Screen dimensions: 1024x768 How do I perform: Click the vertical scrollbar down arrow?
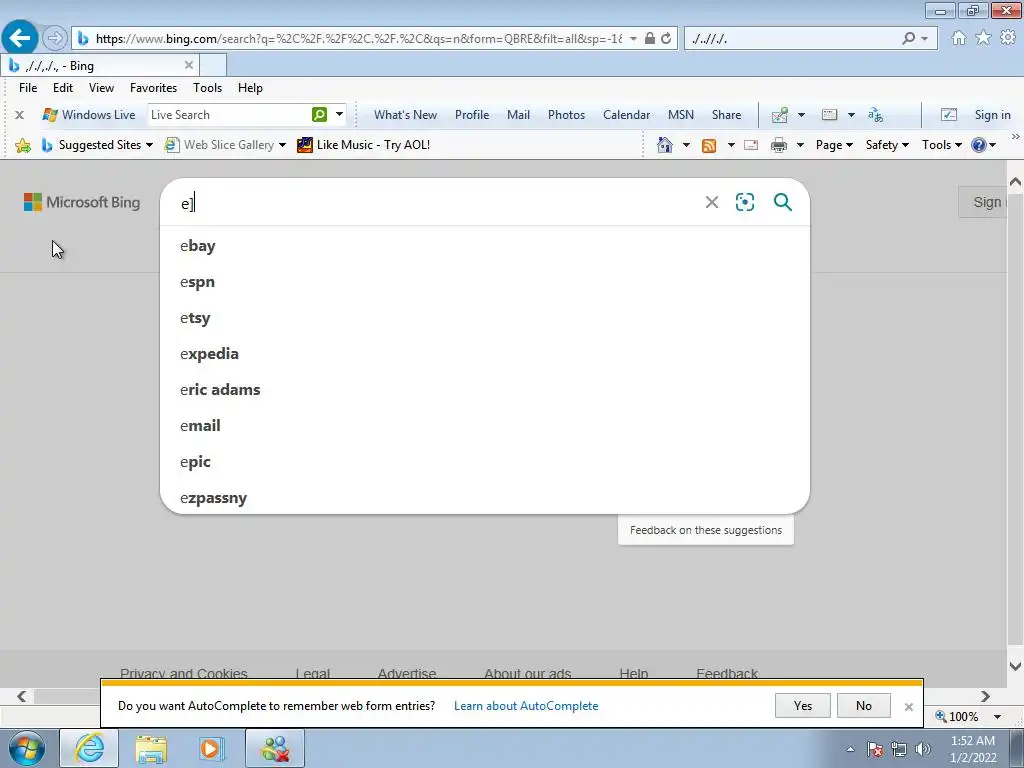[1015, 666]
